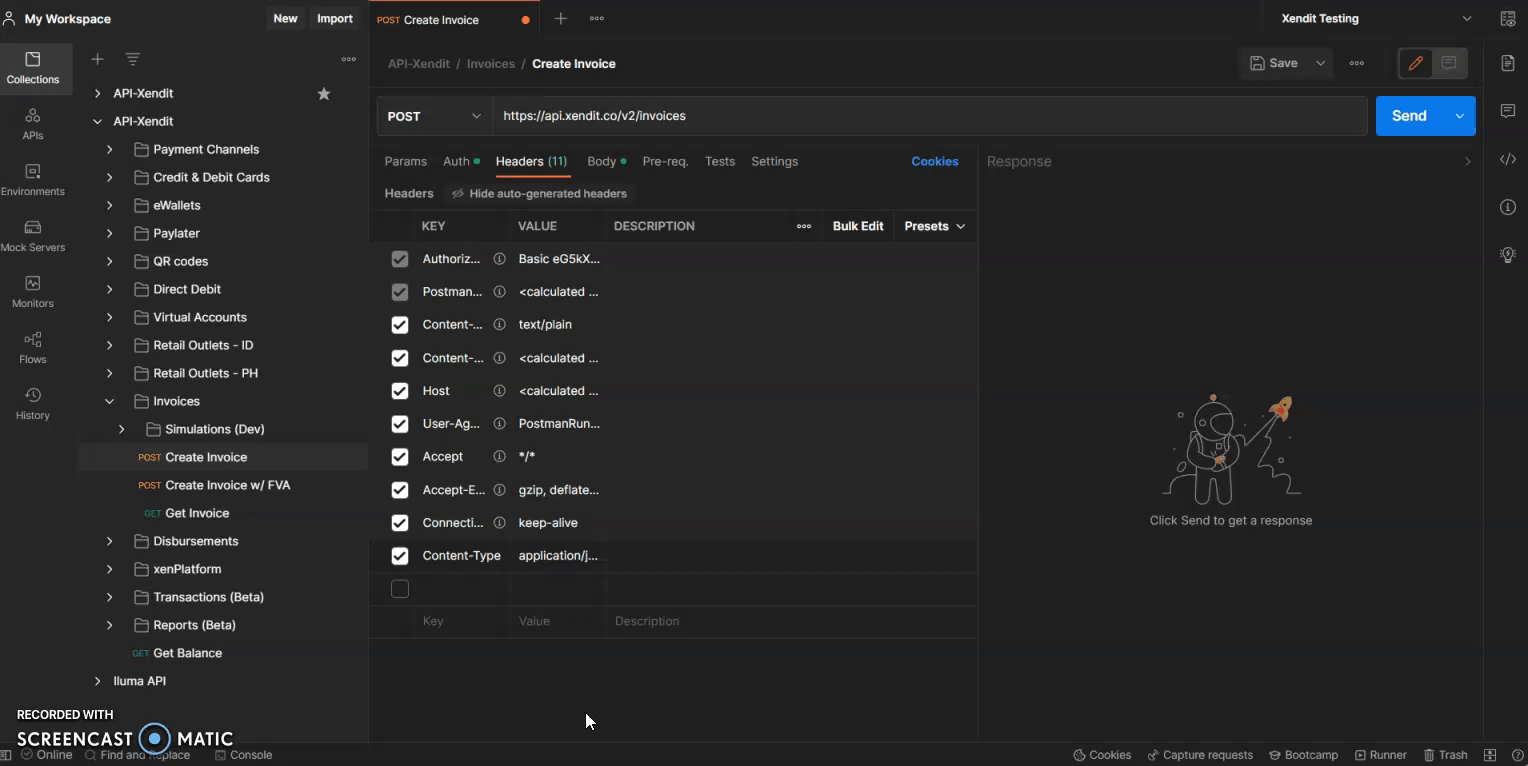
Task: Switch to the Tests tab
Action: pos(720,161)
